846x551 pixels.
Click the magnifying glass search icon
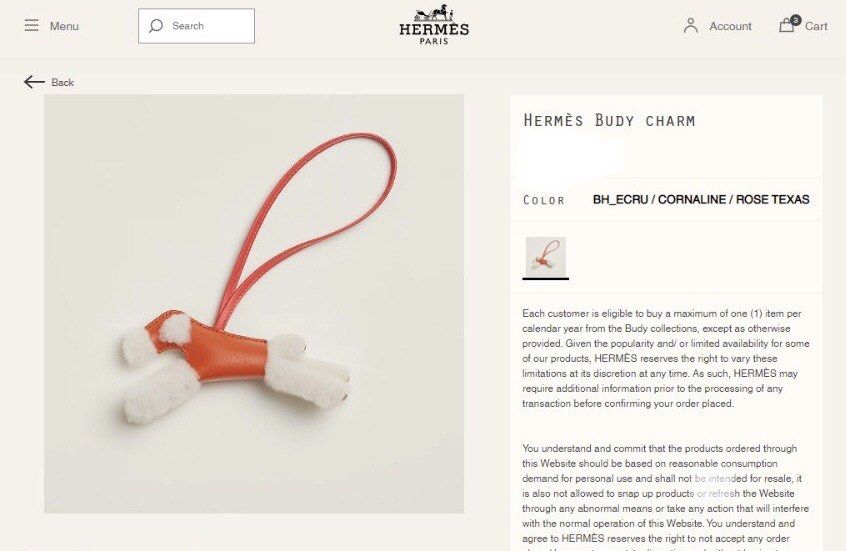point(156,26)
